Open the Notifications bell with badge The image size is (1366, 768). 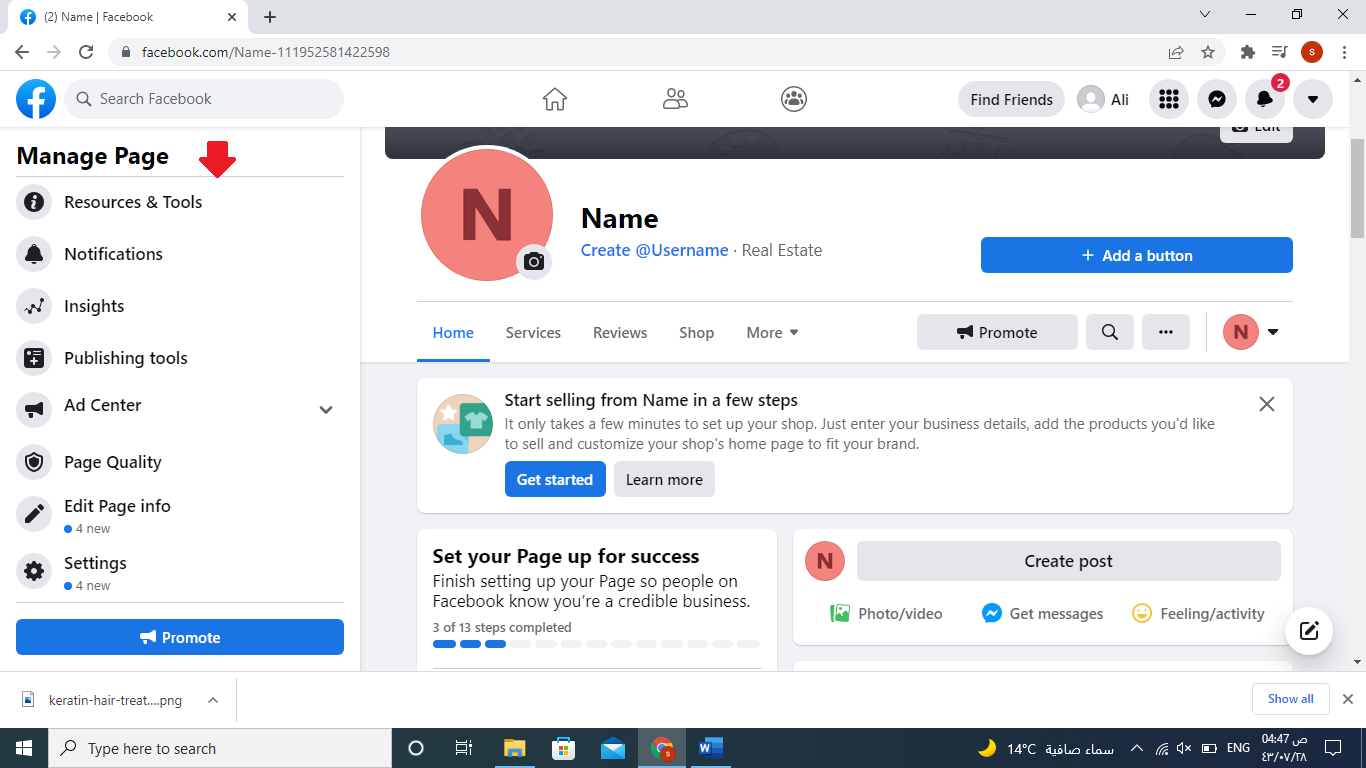click(1265, 99)
